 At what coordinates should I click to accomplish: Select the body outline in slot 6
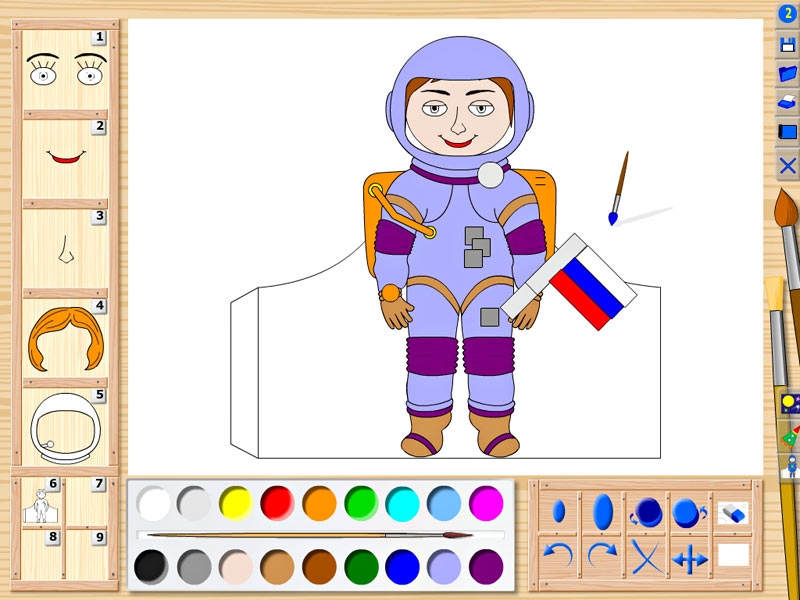point(41,504)
